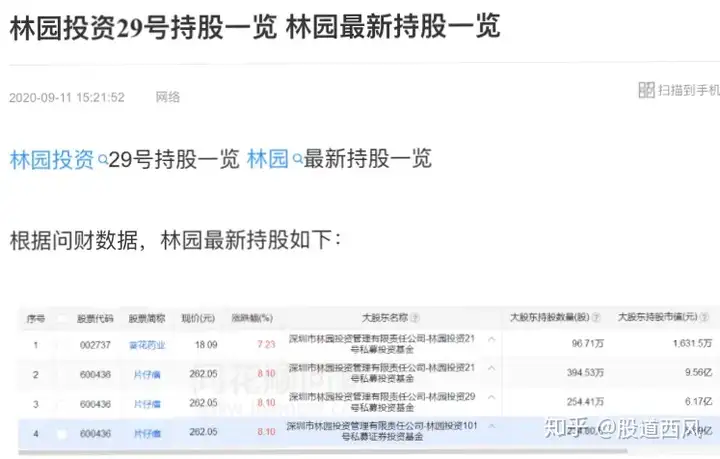Open the 莱花药业 stock link
This screenshot has width=720, height=459.
click(x=147, y=345)
